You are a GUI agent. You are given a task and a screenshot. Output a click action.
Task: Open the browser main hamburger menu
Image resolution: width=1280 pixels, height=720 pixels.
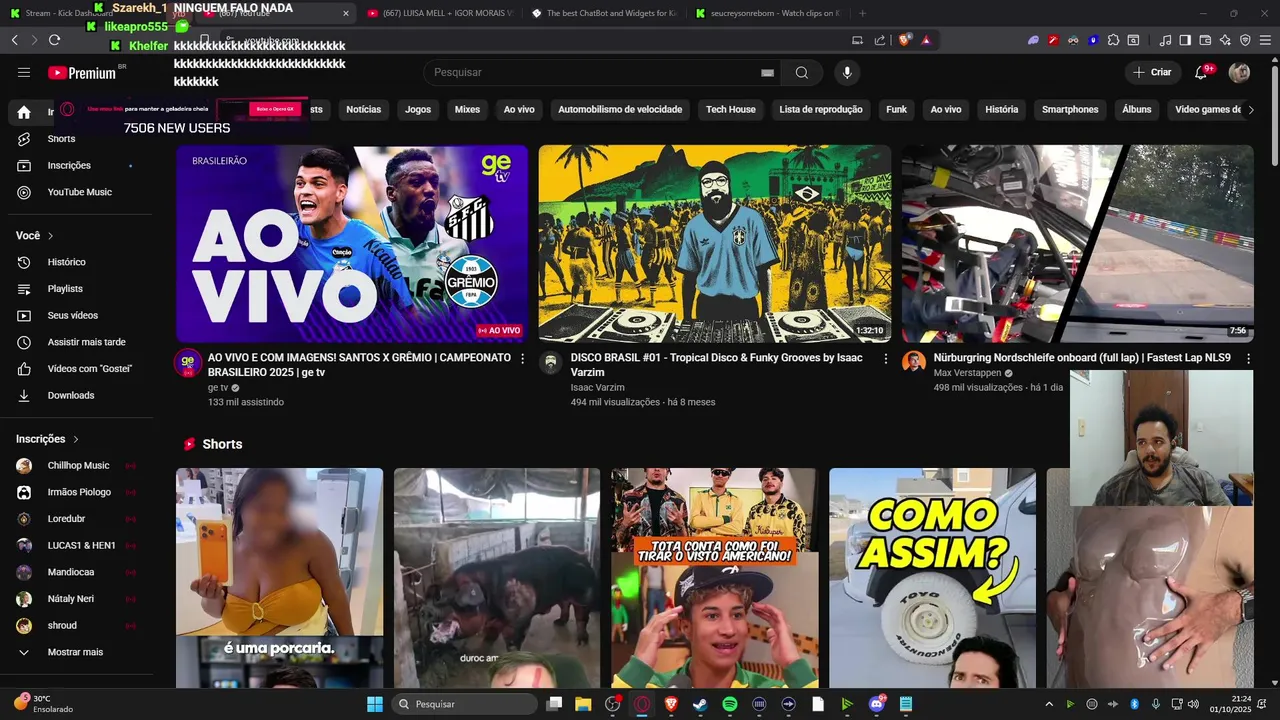tap(1265, 40)
